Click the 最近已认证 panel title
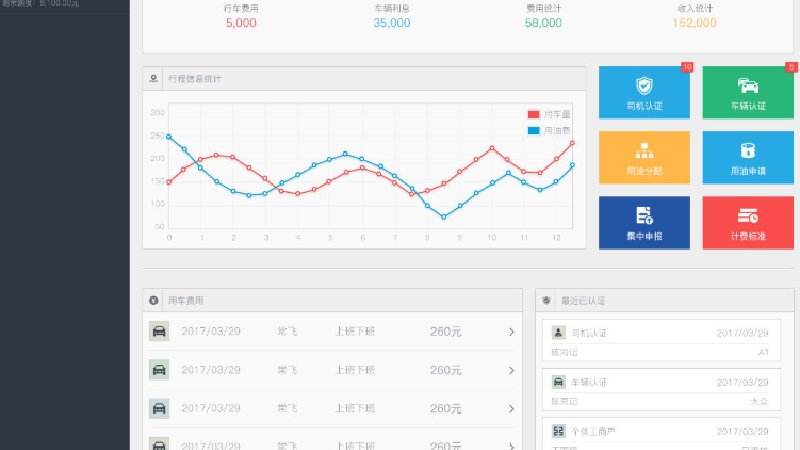The height and width of the screenshot is (450, 800). tap(583, 301)
